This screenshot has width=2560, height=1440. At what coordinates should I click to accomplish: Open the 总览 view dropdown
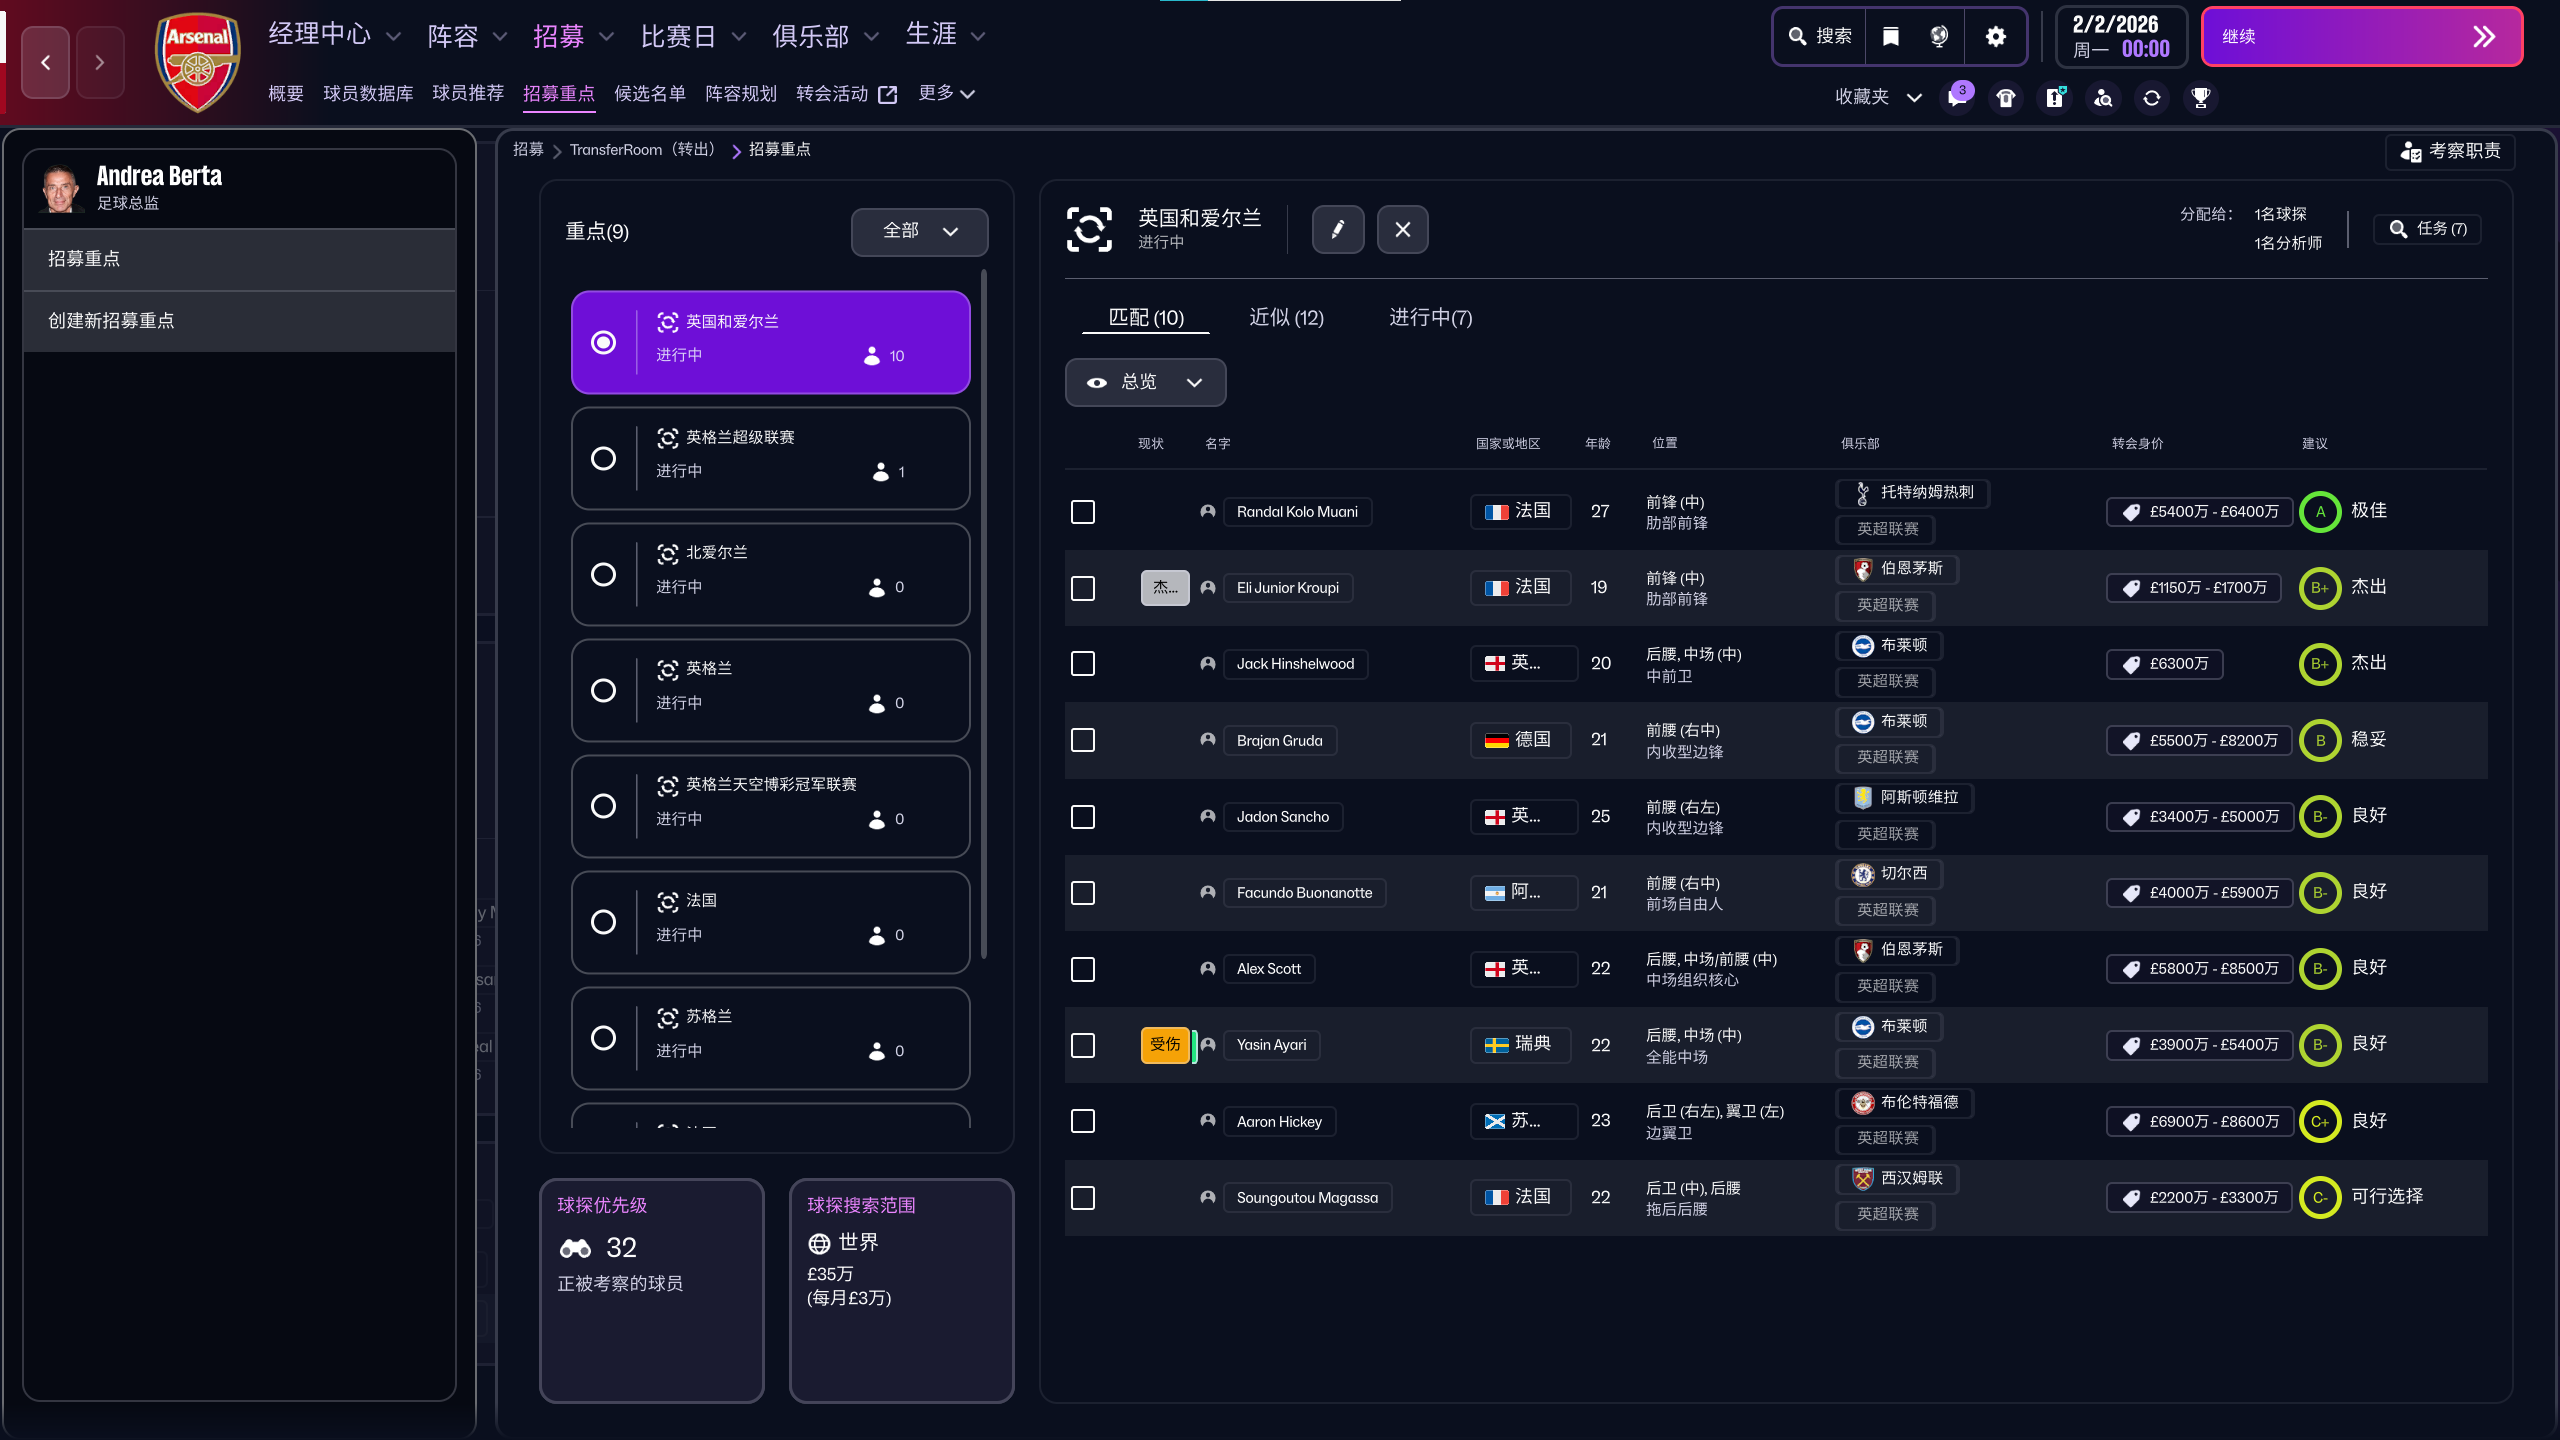[1144, 382]
